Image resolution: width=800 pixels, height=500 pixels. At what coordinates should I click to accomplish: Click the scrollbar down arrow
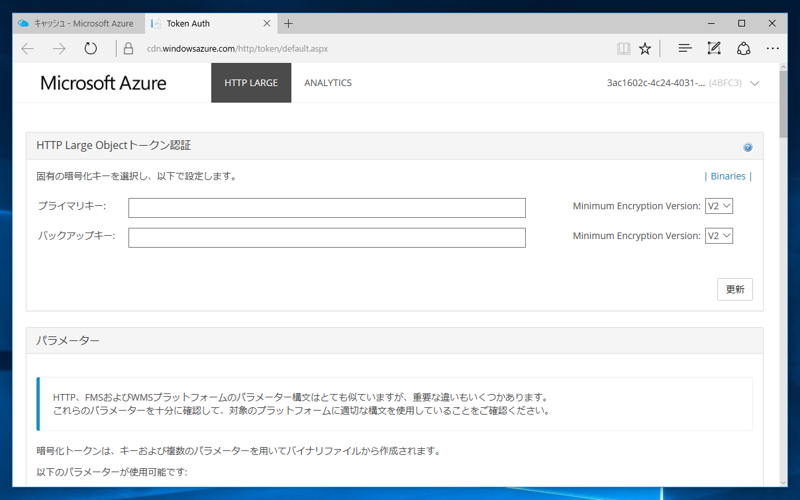[784, 483]
